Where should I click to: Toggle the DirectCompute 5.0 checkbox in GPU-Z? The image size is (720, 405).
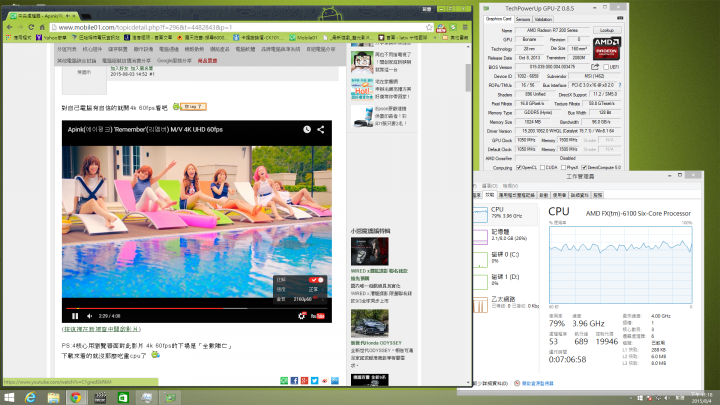pos(584,168)
